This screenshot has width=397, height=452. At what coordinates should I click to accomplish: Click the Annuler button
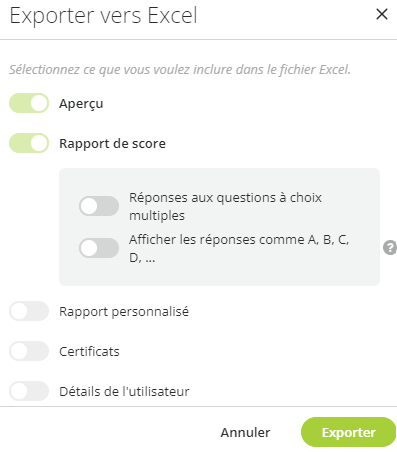tap(245, 432)
